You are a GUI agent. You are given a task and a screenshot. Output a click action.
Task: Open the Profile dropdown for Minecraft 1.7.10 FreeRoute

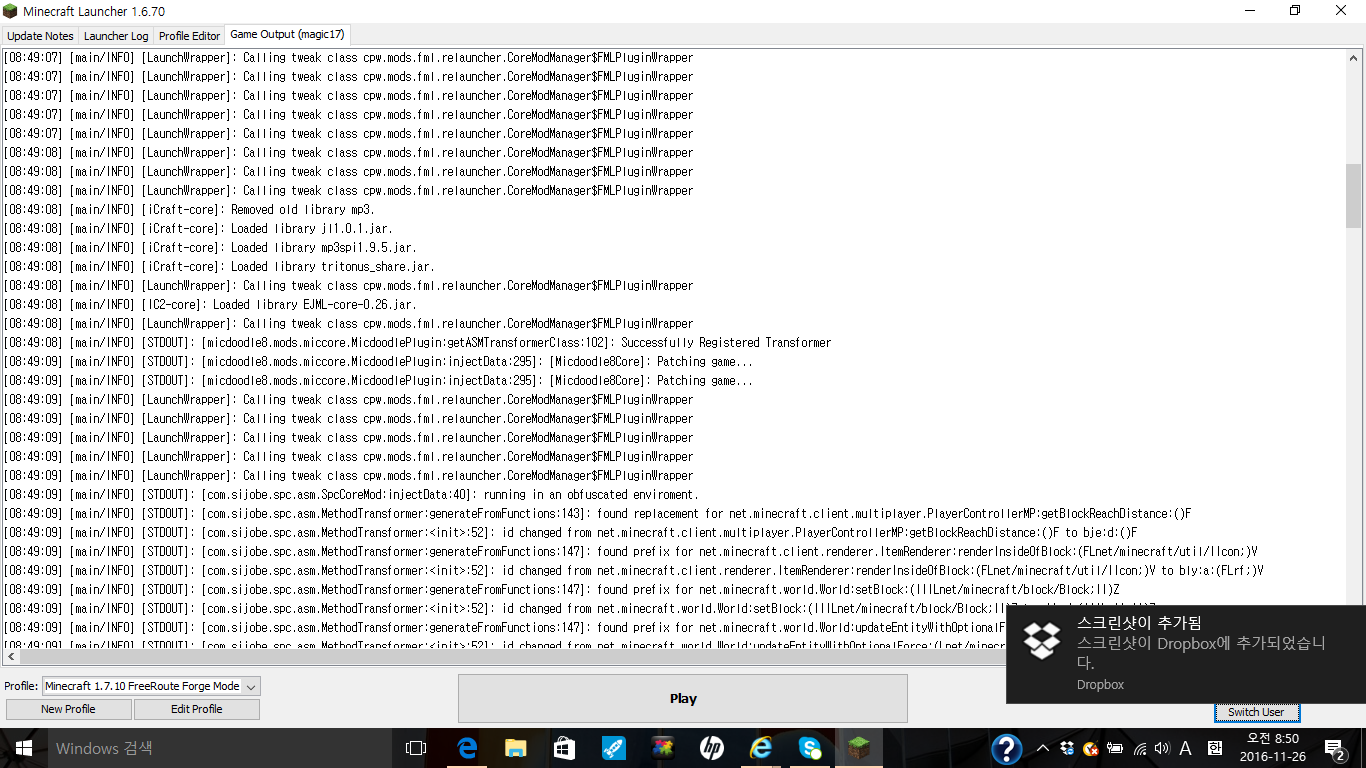151,686
